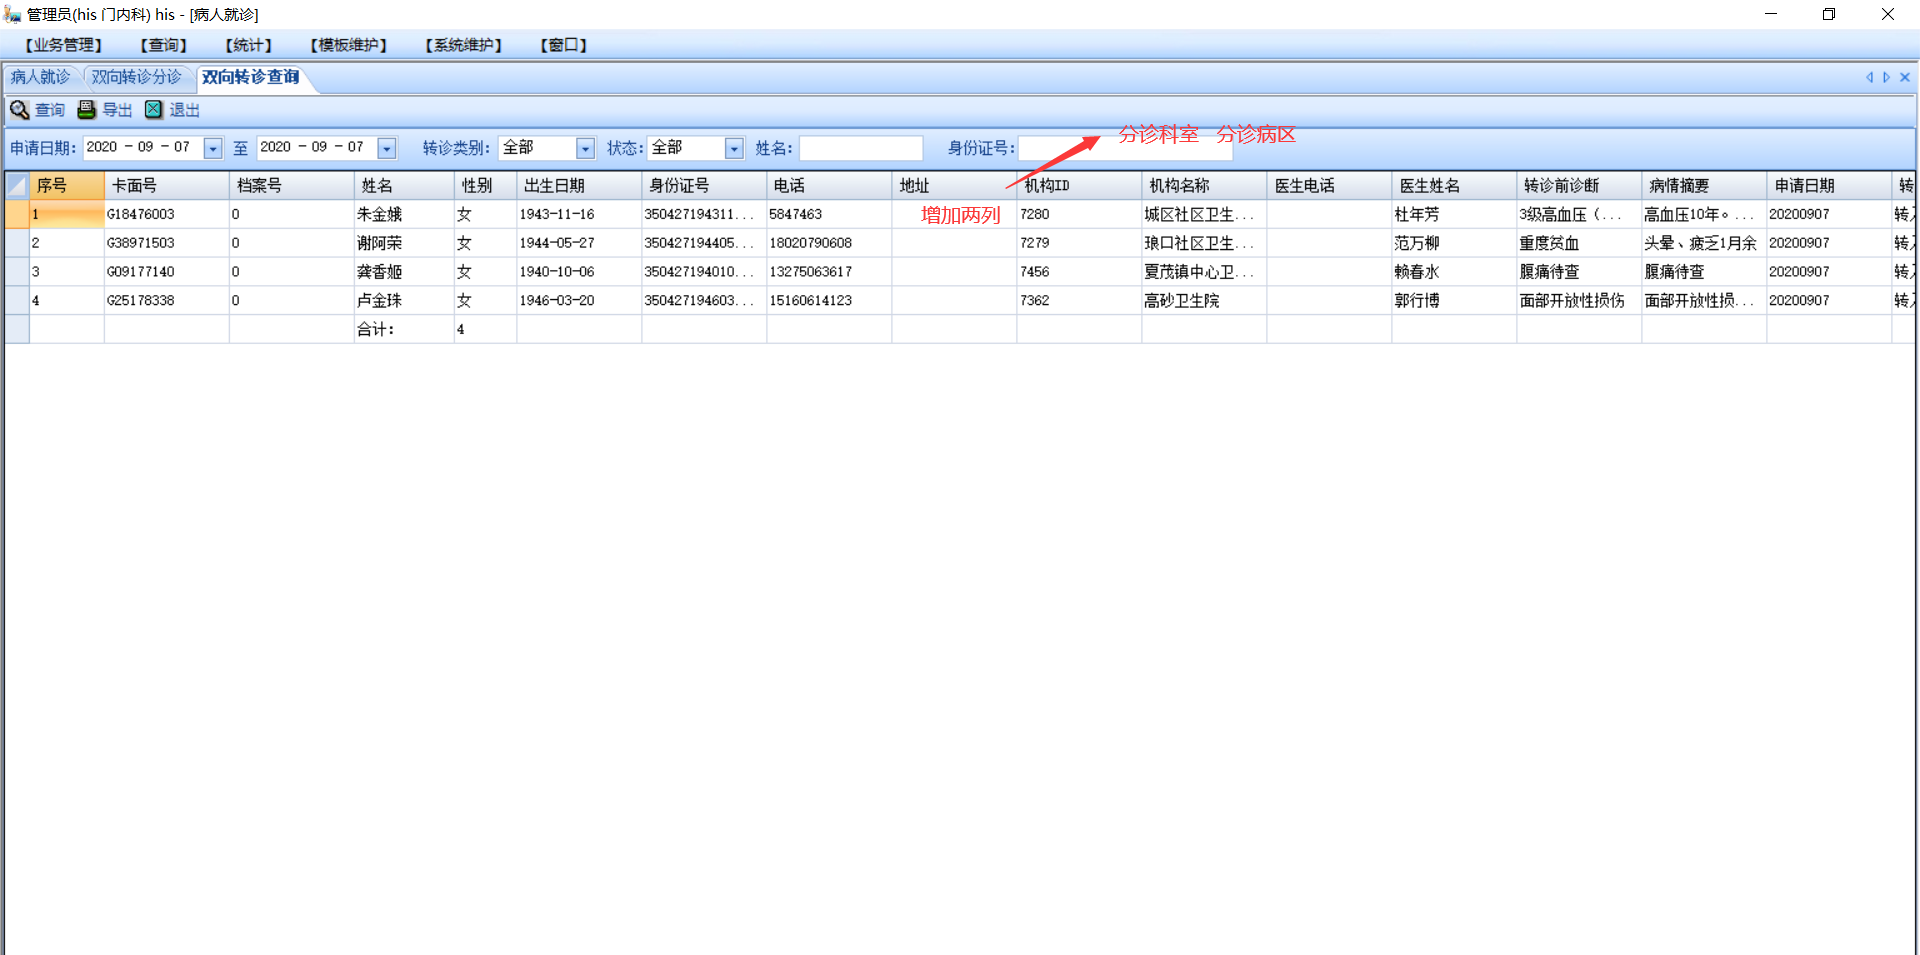This screenshot has width=1920, height=955.
Task: Open the end date dropdown after 至
Action: tap(386, 148)
